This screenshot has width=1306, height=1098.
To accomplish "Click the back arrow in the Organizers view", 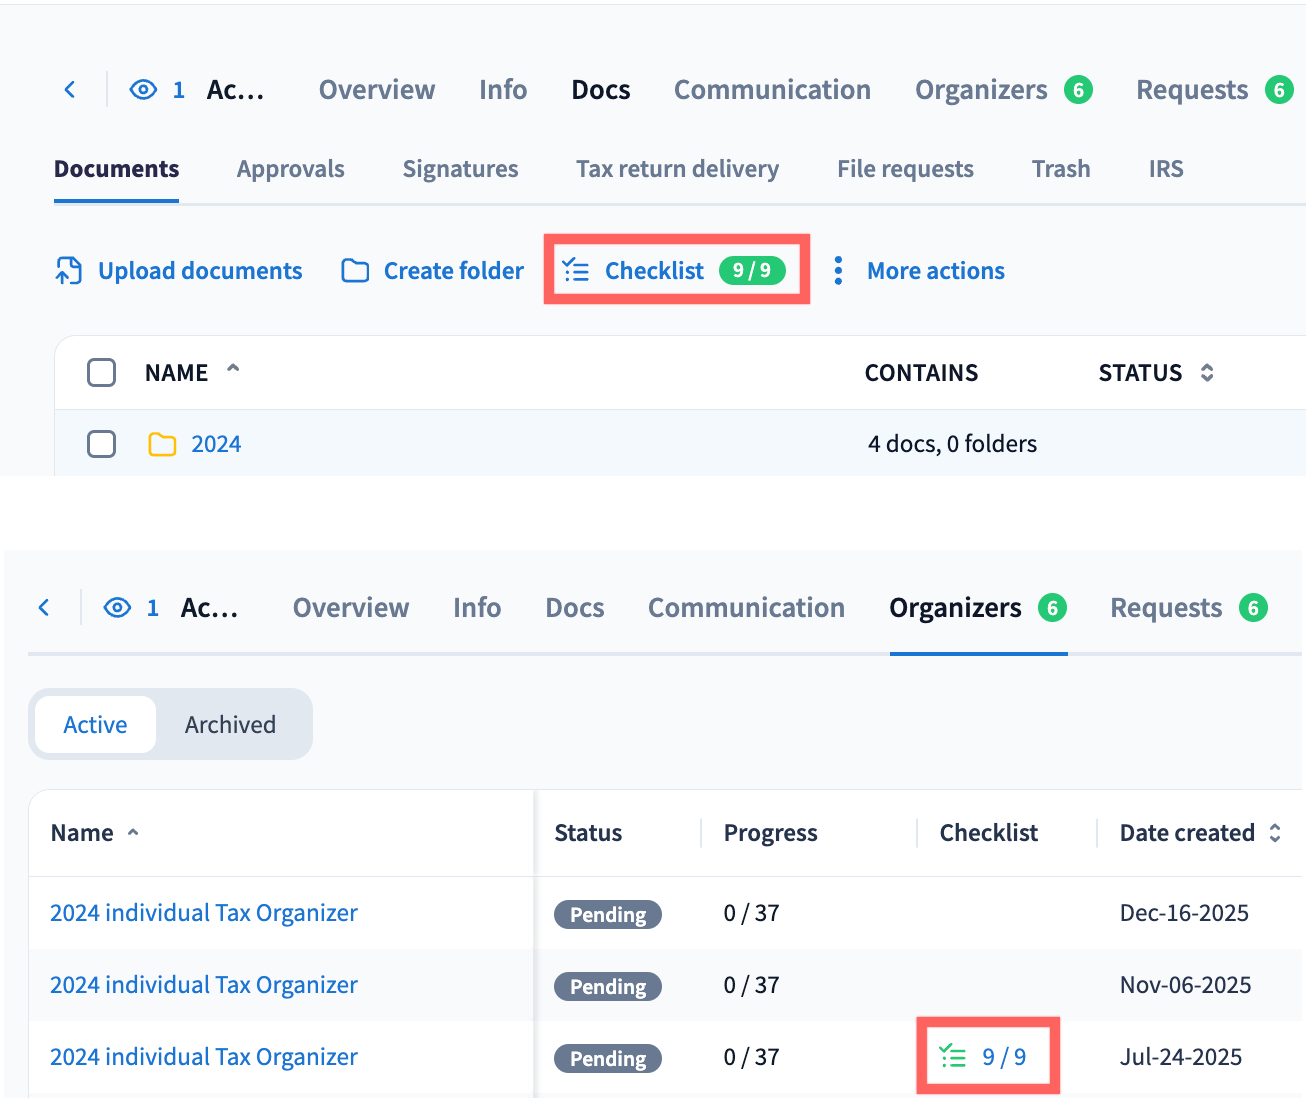I will (x=44, y=608).
